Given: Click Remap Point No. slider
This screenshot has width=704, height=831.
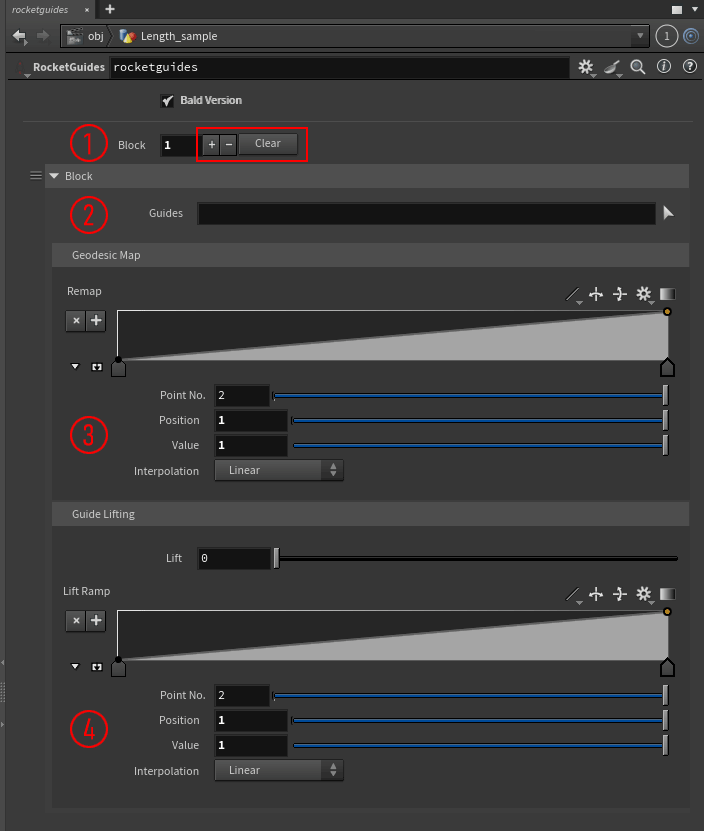Looking at the screenshot, I should click(x=470, y=395).
